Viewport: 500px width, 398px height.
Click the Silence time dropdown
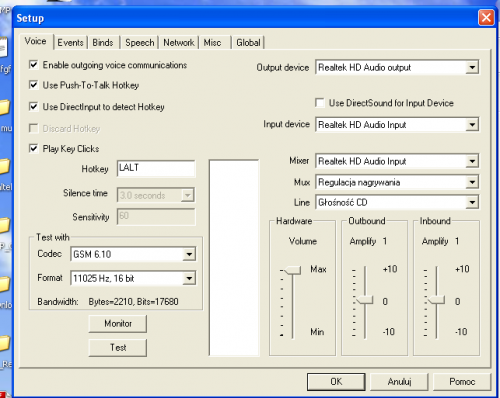156,195
